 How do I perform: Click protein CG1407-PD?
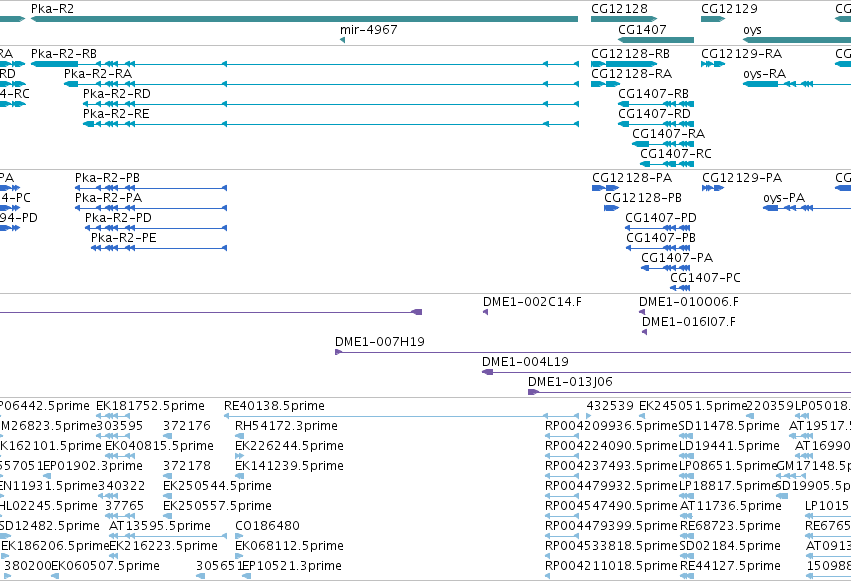point(658,228)
